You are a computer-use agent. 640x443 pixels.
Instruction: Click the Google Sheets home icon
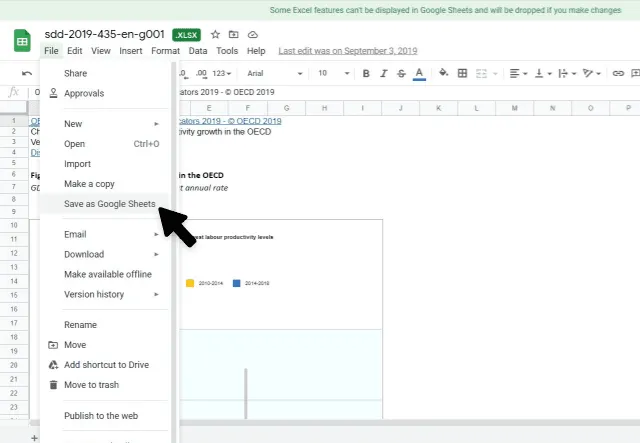[x=22, y=40]
